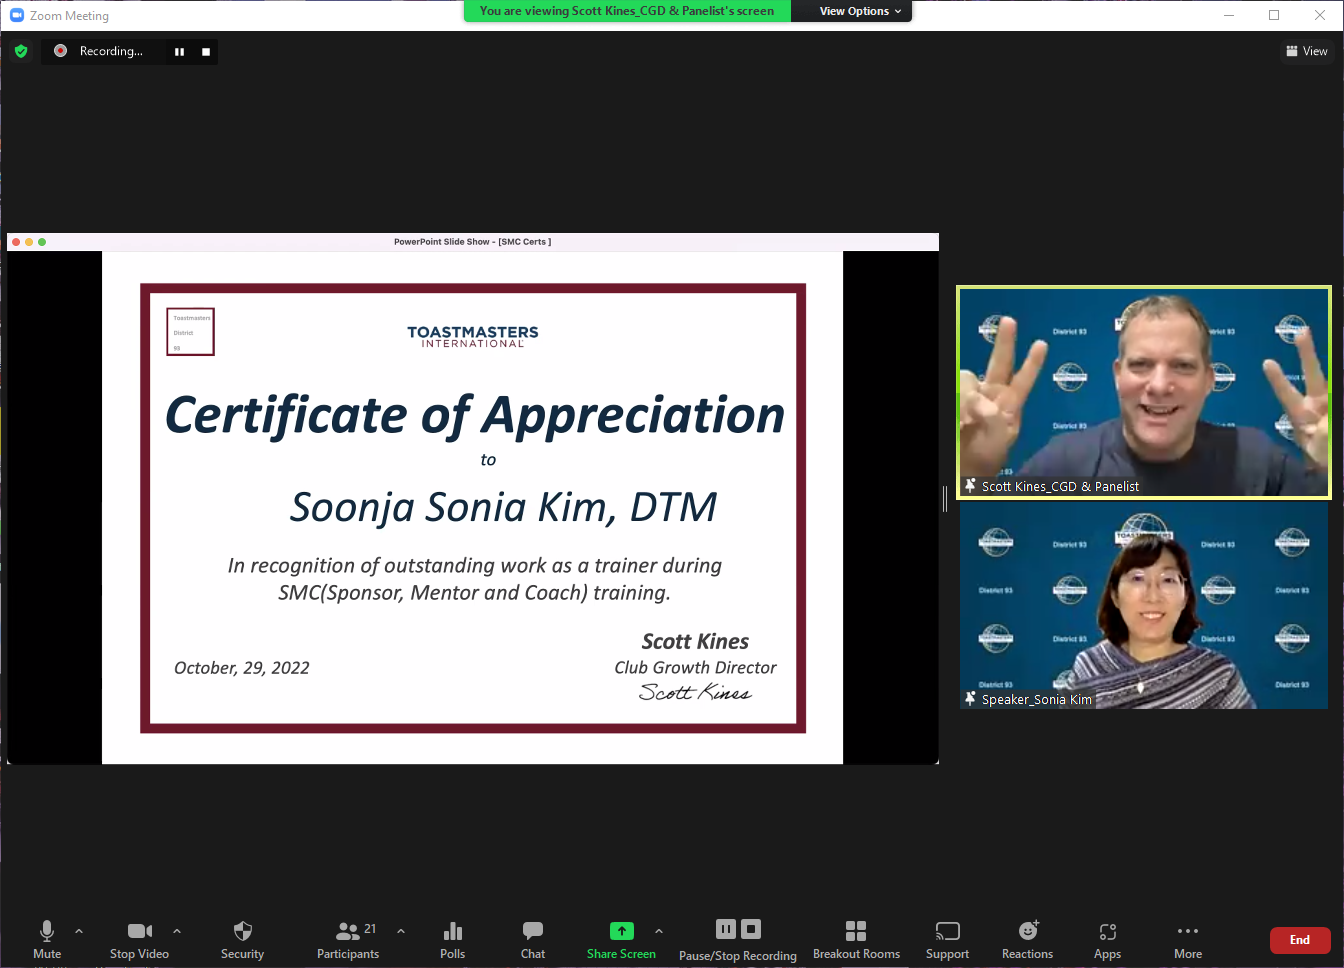The image size is (1344, 968).
Task: Pause recording in bottom toolbar
Action: (x=726, y=929)
